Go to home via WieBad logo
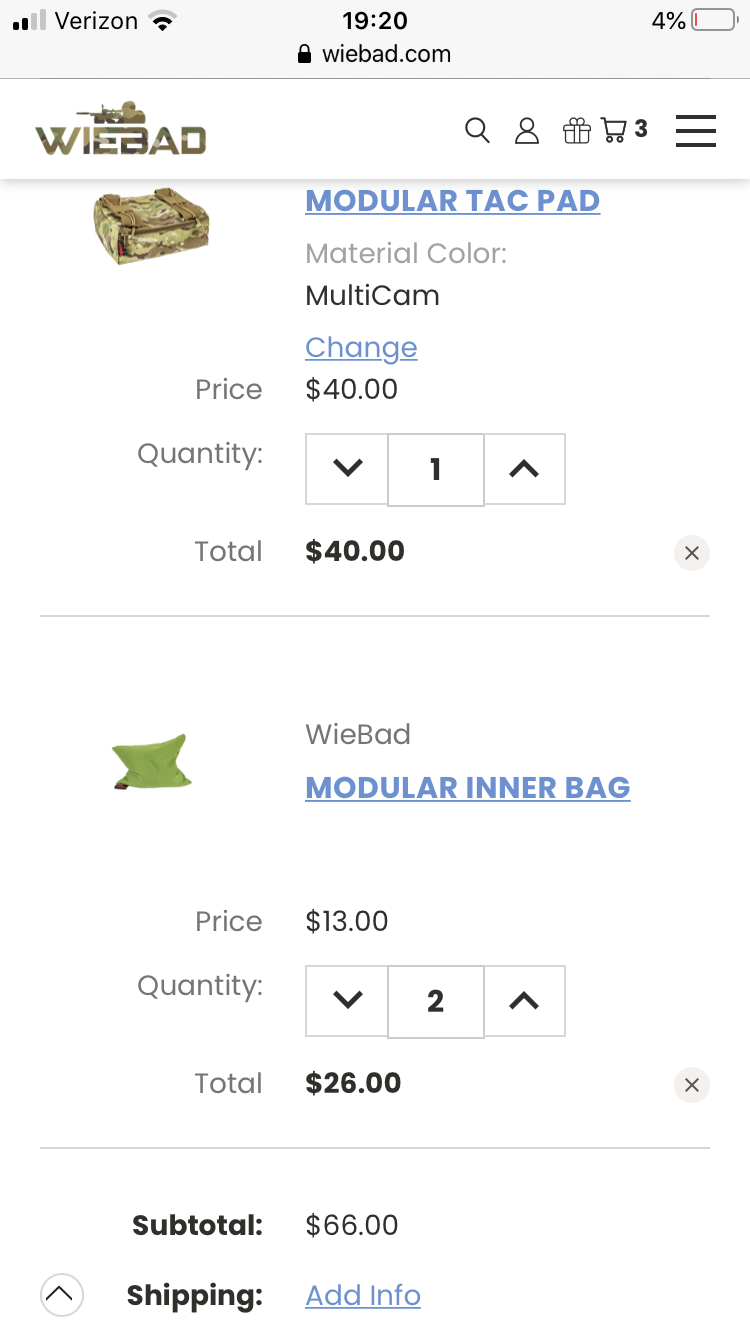Viewport: 750px width, 1334px height. pyautogui.click(x=120, y=129)
